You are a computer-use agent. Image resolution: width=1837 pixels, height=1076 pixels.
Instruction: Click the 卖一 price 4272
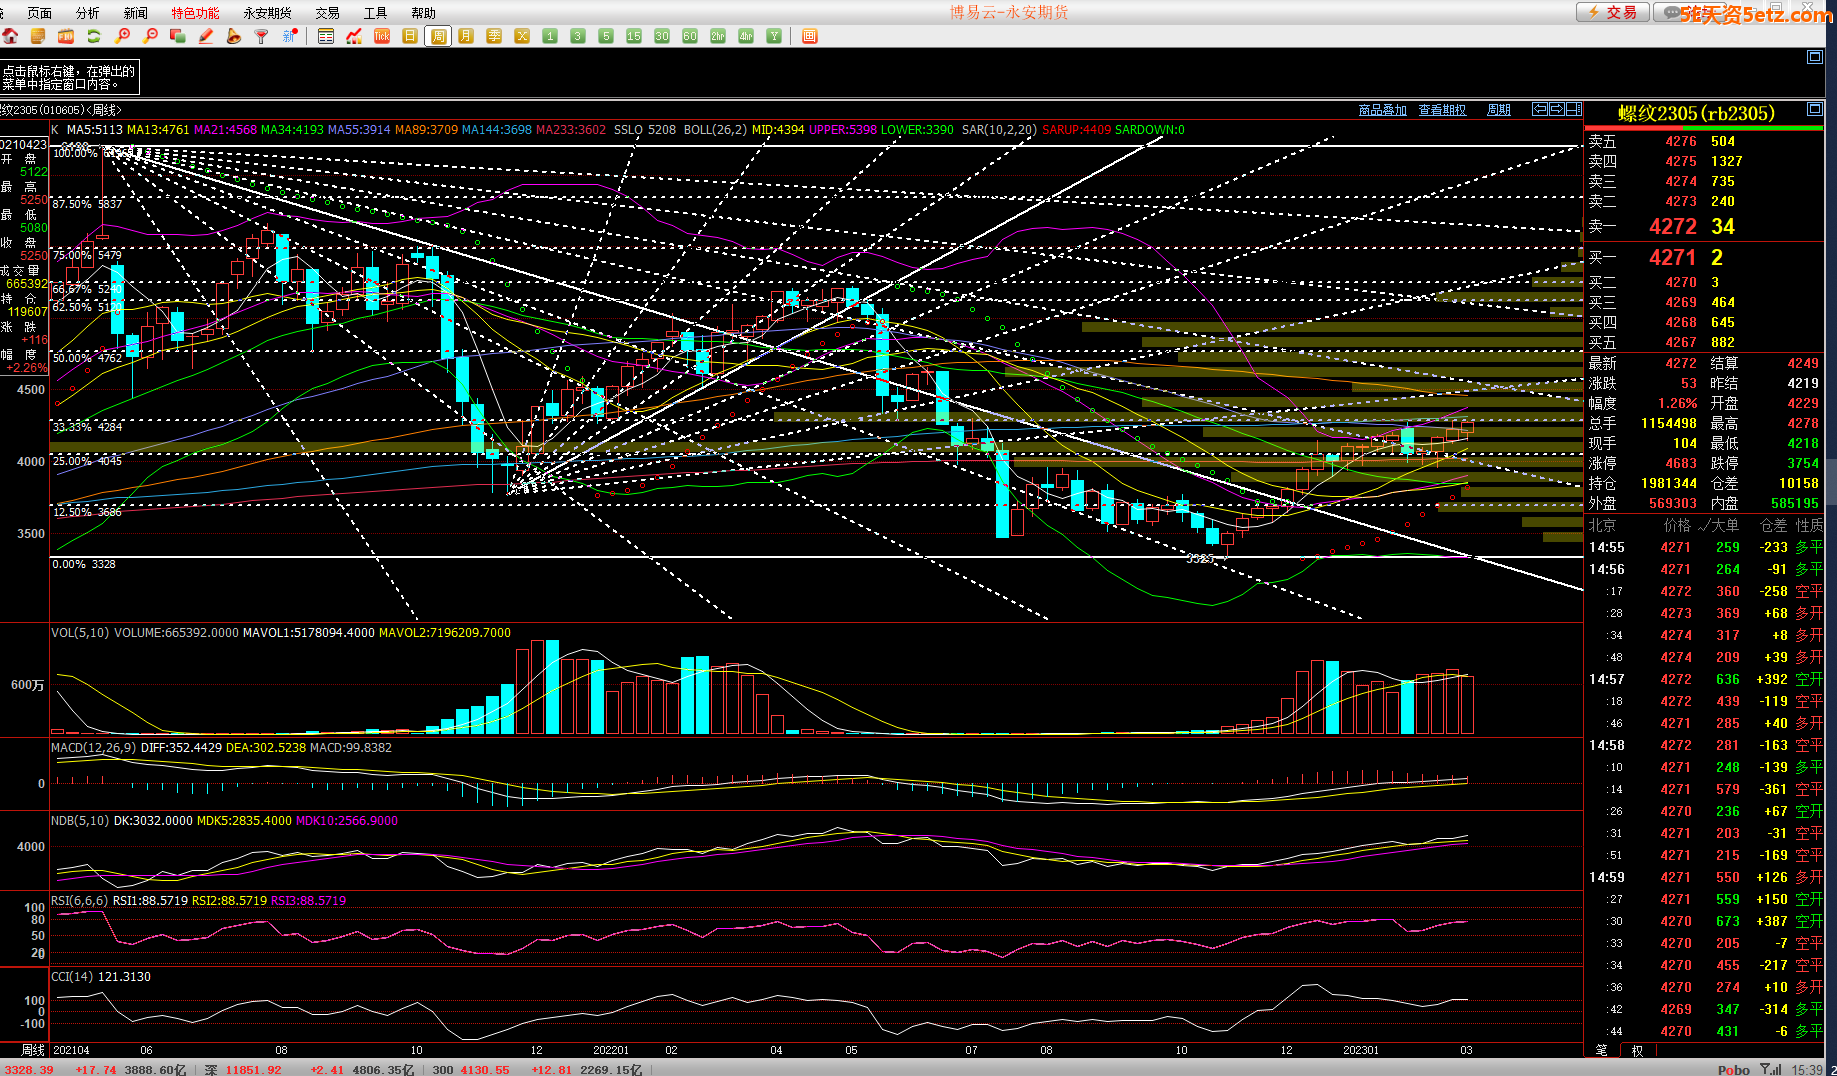click(x=1673, y=227)
